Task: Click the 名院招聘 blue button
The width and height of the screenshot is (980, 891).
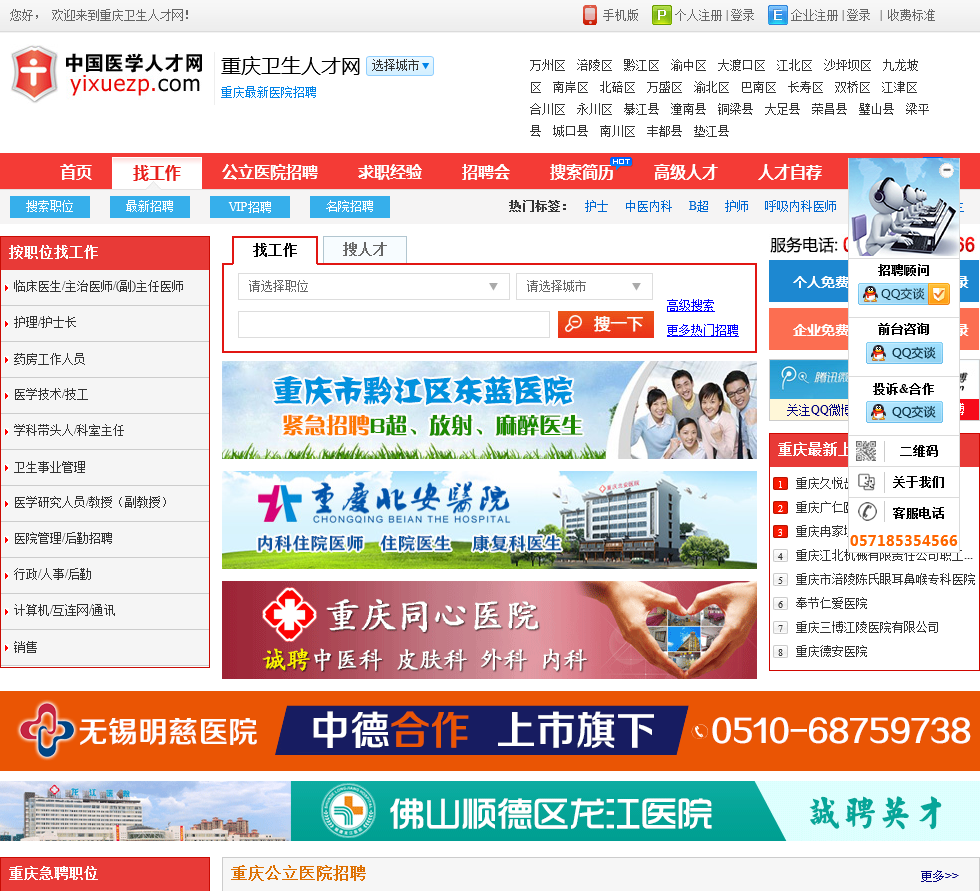Action: pyautogui.click(x=350, y=207)
